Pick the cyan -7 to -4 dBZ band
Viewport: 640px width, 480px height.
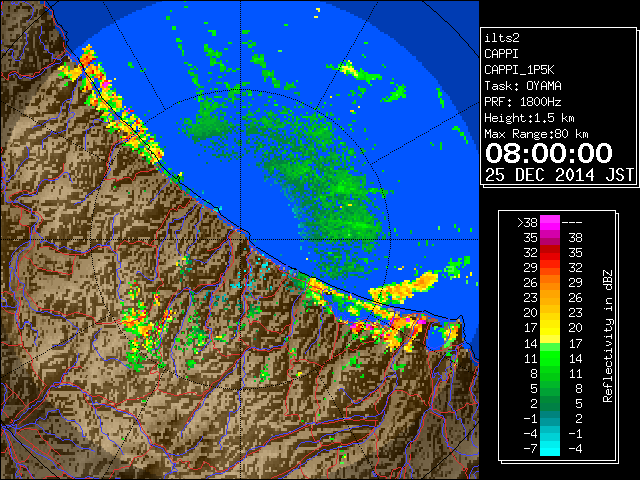pyautogui.click(x=550, y=448)
